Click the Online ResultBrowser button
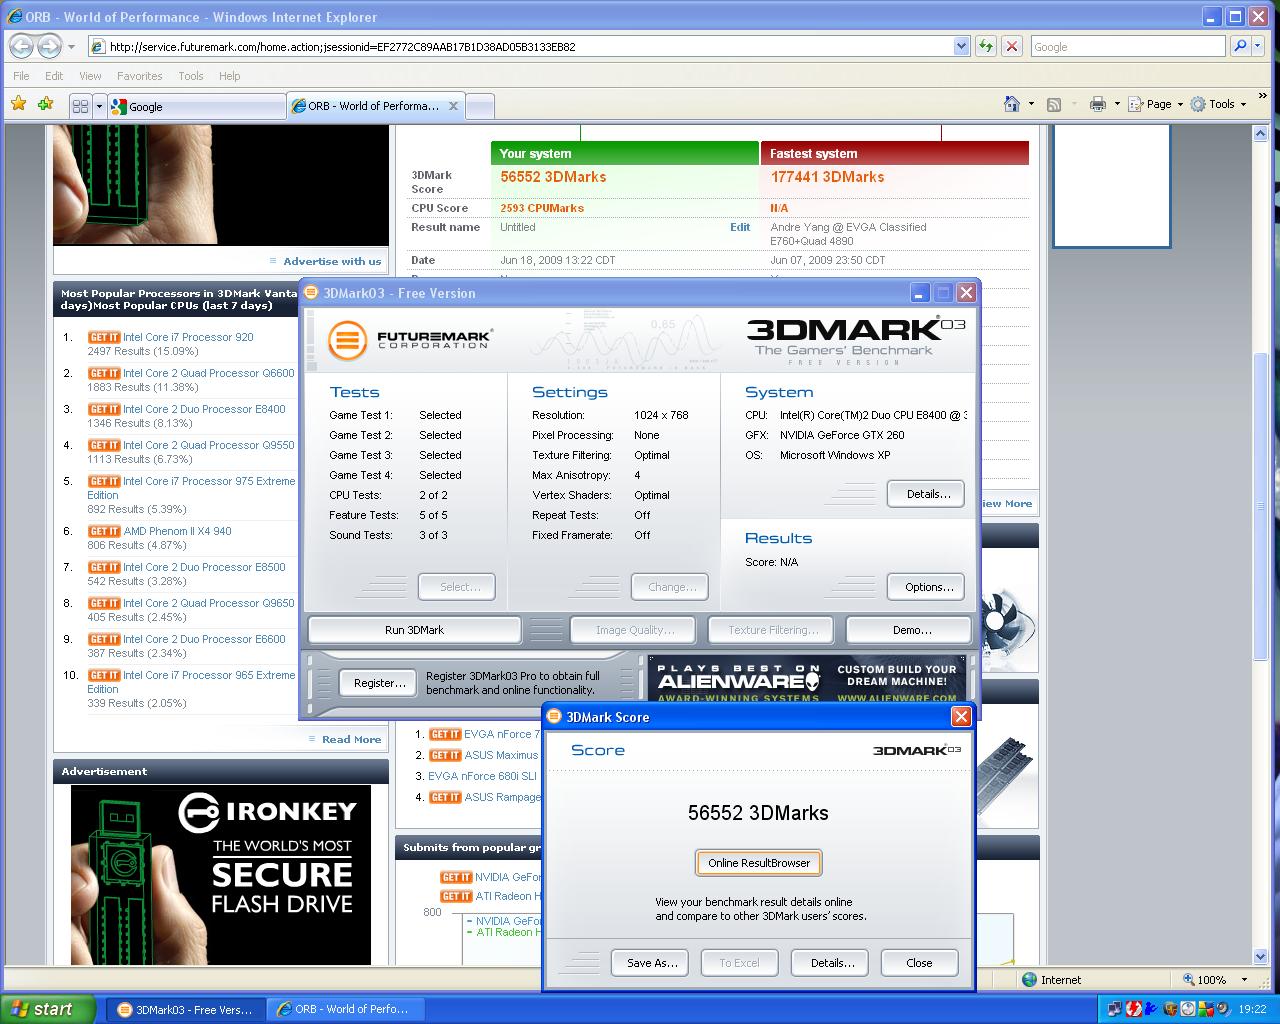 (759, 863)
